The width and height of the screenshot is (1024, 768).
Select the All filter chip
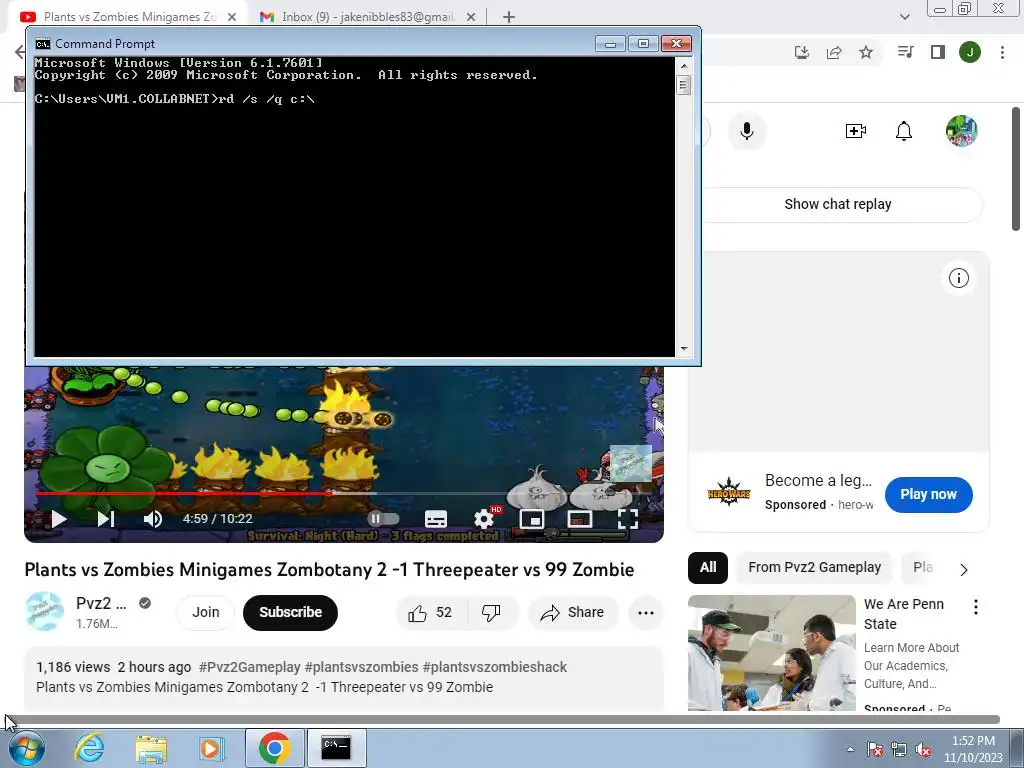[x=708, y=568]
